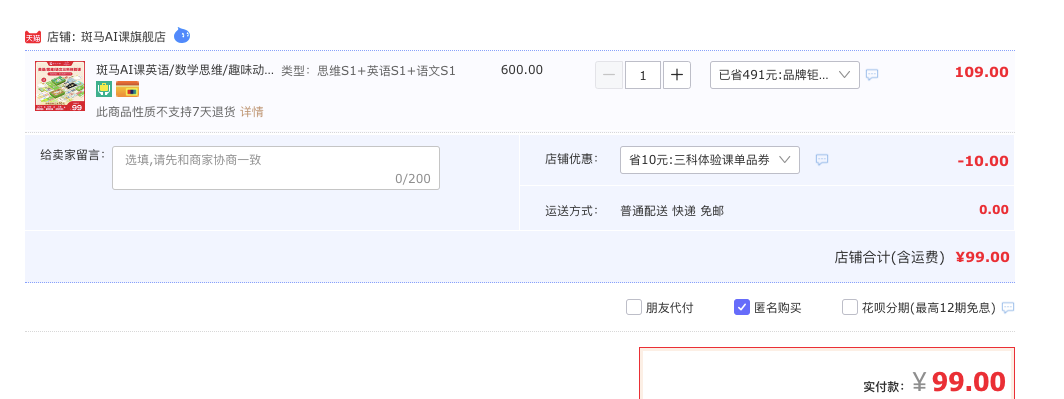Viewport: 1064px width, 399px height.
Task: Click the quantity input field showing 1
Action: click(x=643, y=75)
